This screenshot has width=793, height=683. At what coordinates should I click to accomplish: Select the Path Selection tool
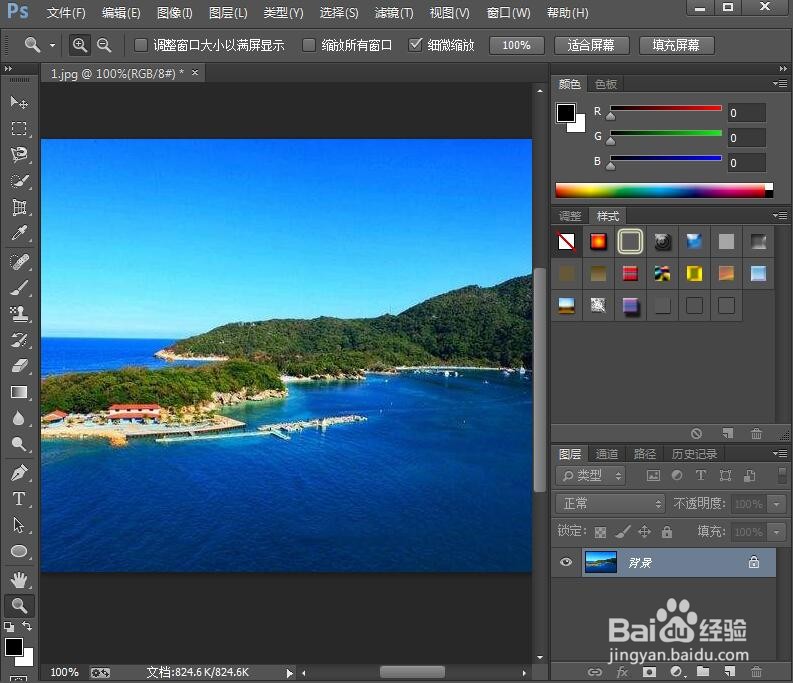coord(19,525)
